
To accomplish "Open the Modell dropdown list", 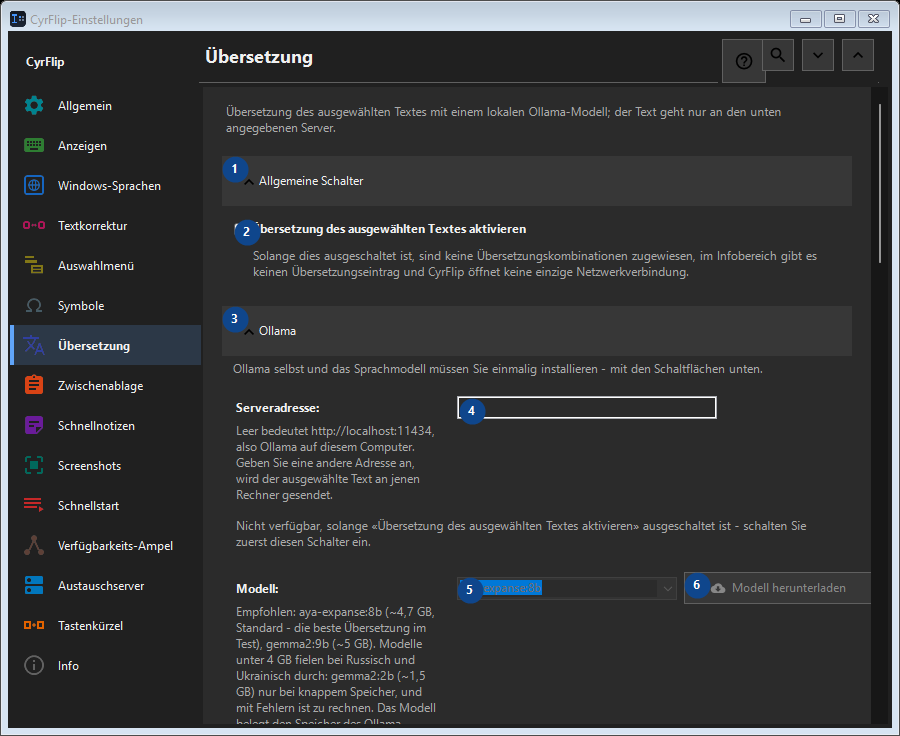I will click(x=667, y=588).
